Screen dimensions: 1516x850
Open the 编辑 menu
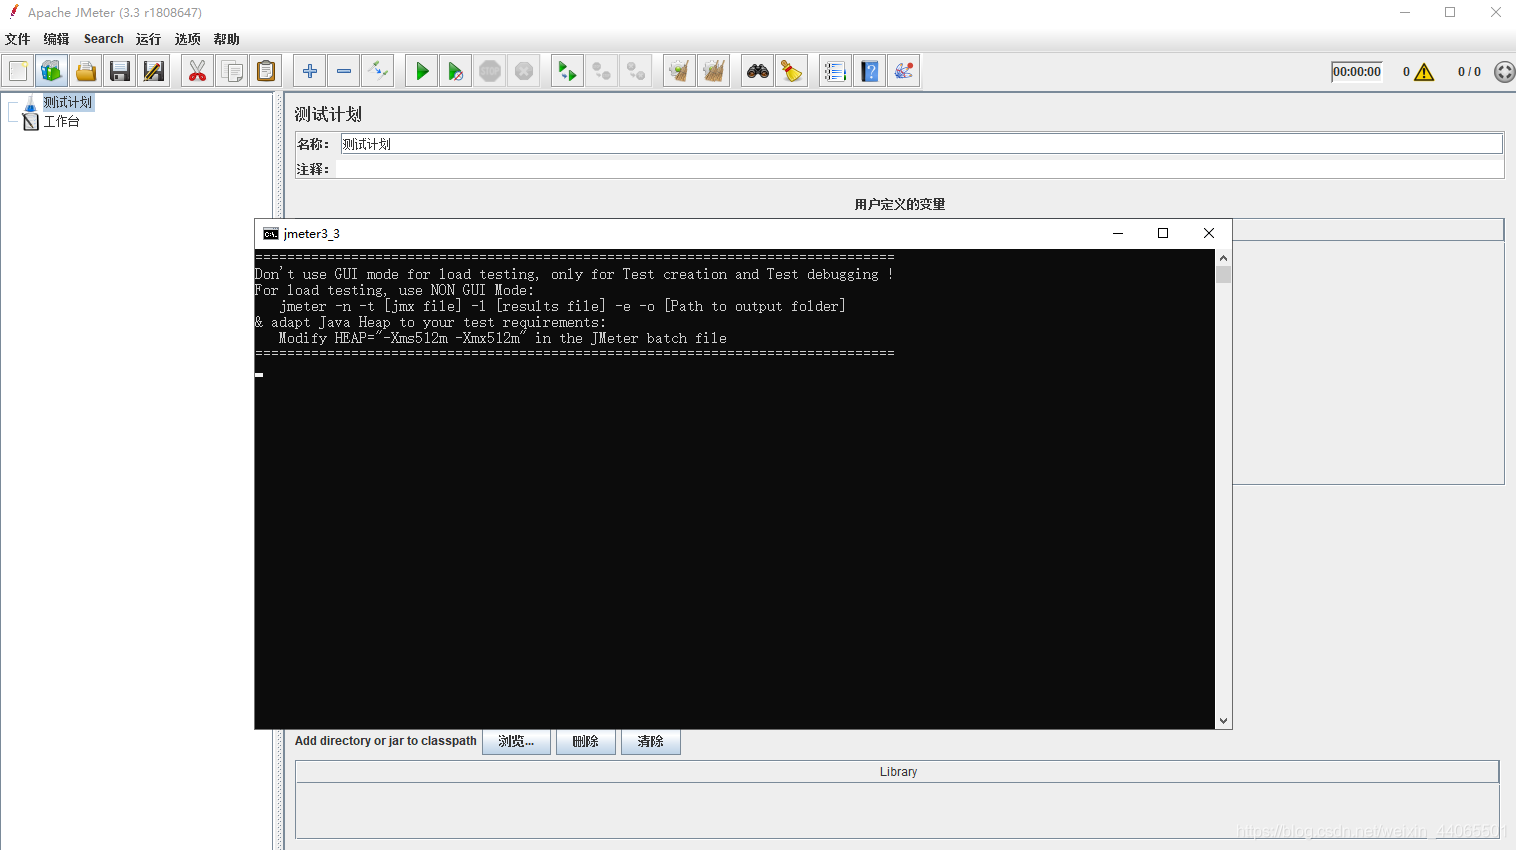click(x=57, y=39)
